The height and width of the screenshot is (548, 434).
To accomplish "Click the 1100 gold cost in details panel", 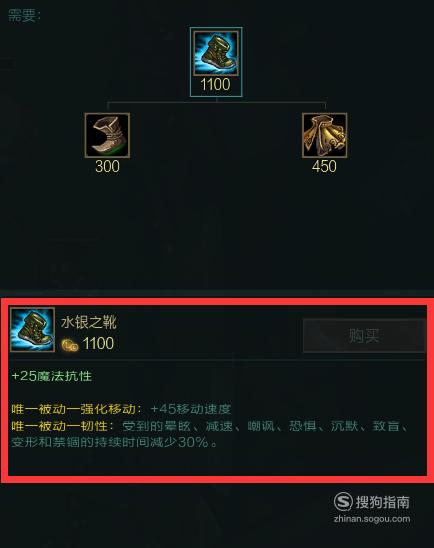I will (x=98, y=344).
